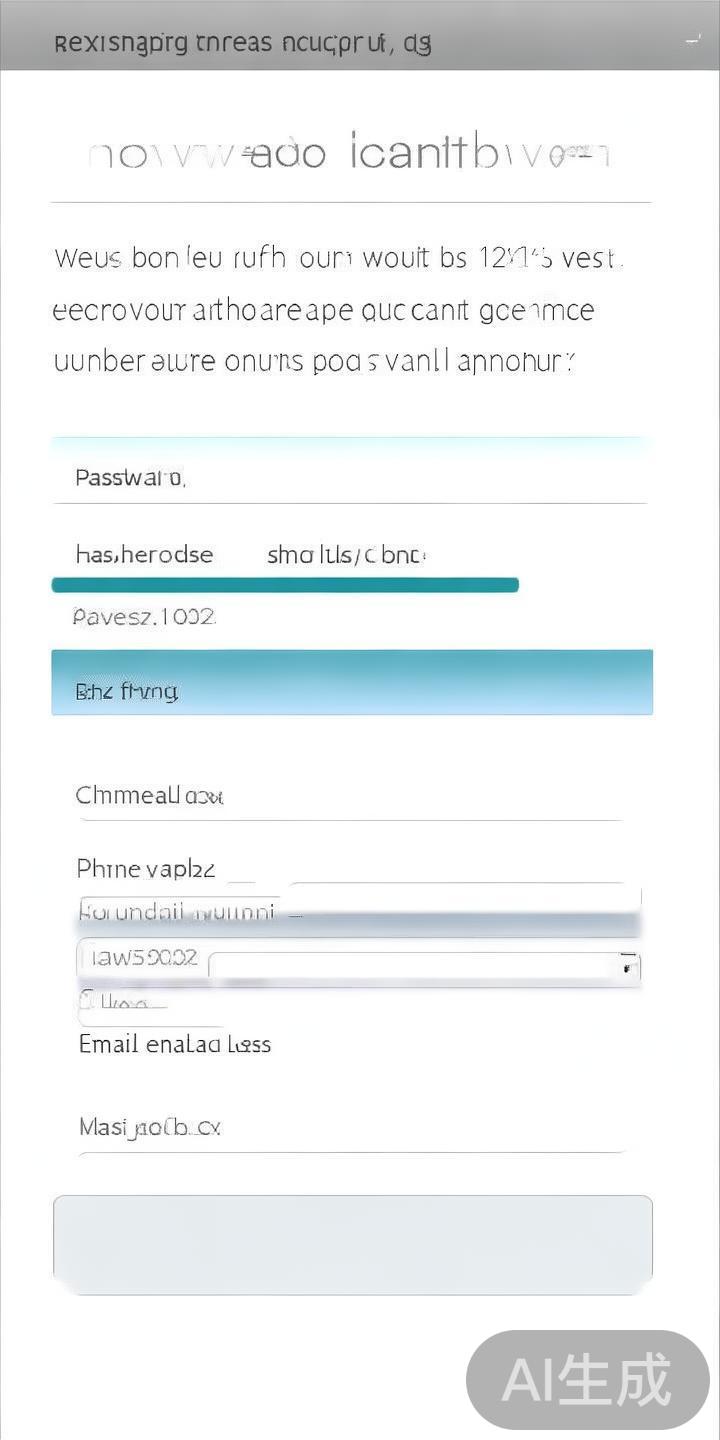Click the large page heading text
The height and width of the screenshot is (1440, 720).
350,155
